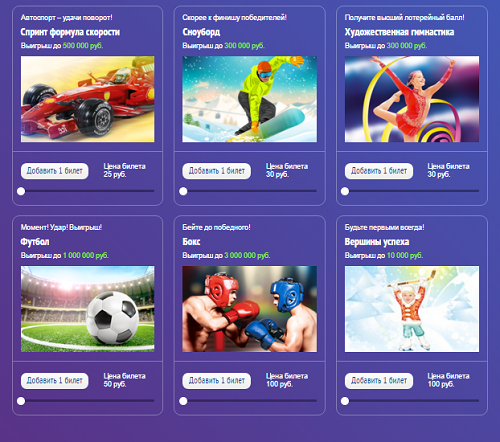The width and height of the screenshot is (500, 442).
Task: Open the snowboarder picture
Action: pos(250,99)
